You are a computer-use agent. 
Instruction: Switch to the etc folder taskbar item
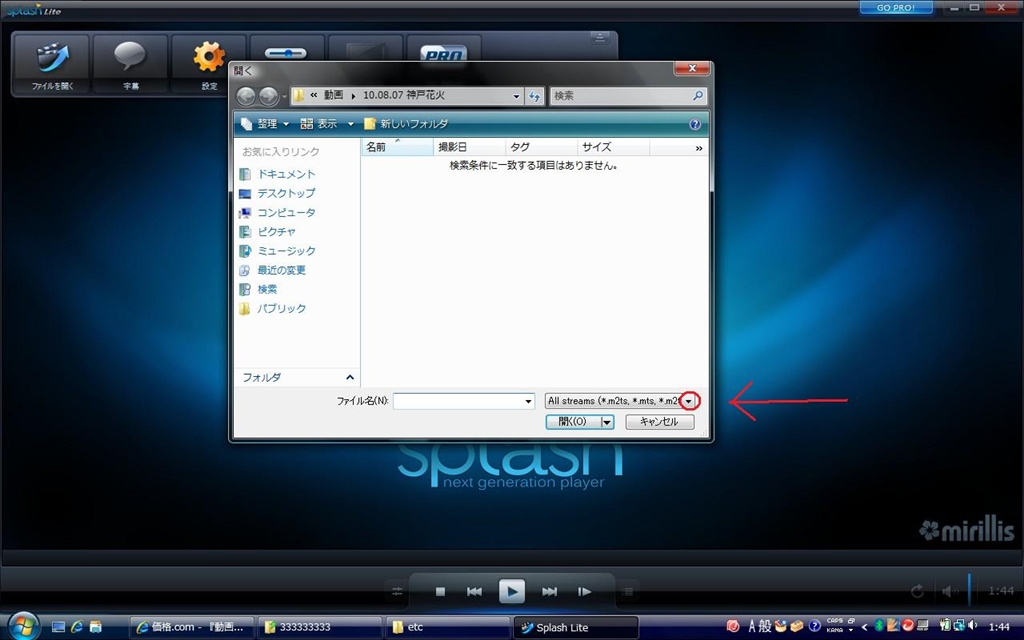click(x=448, y=628)
